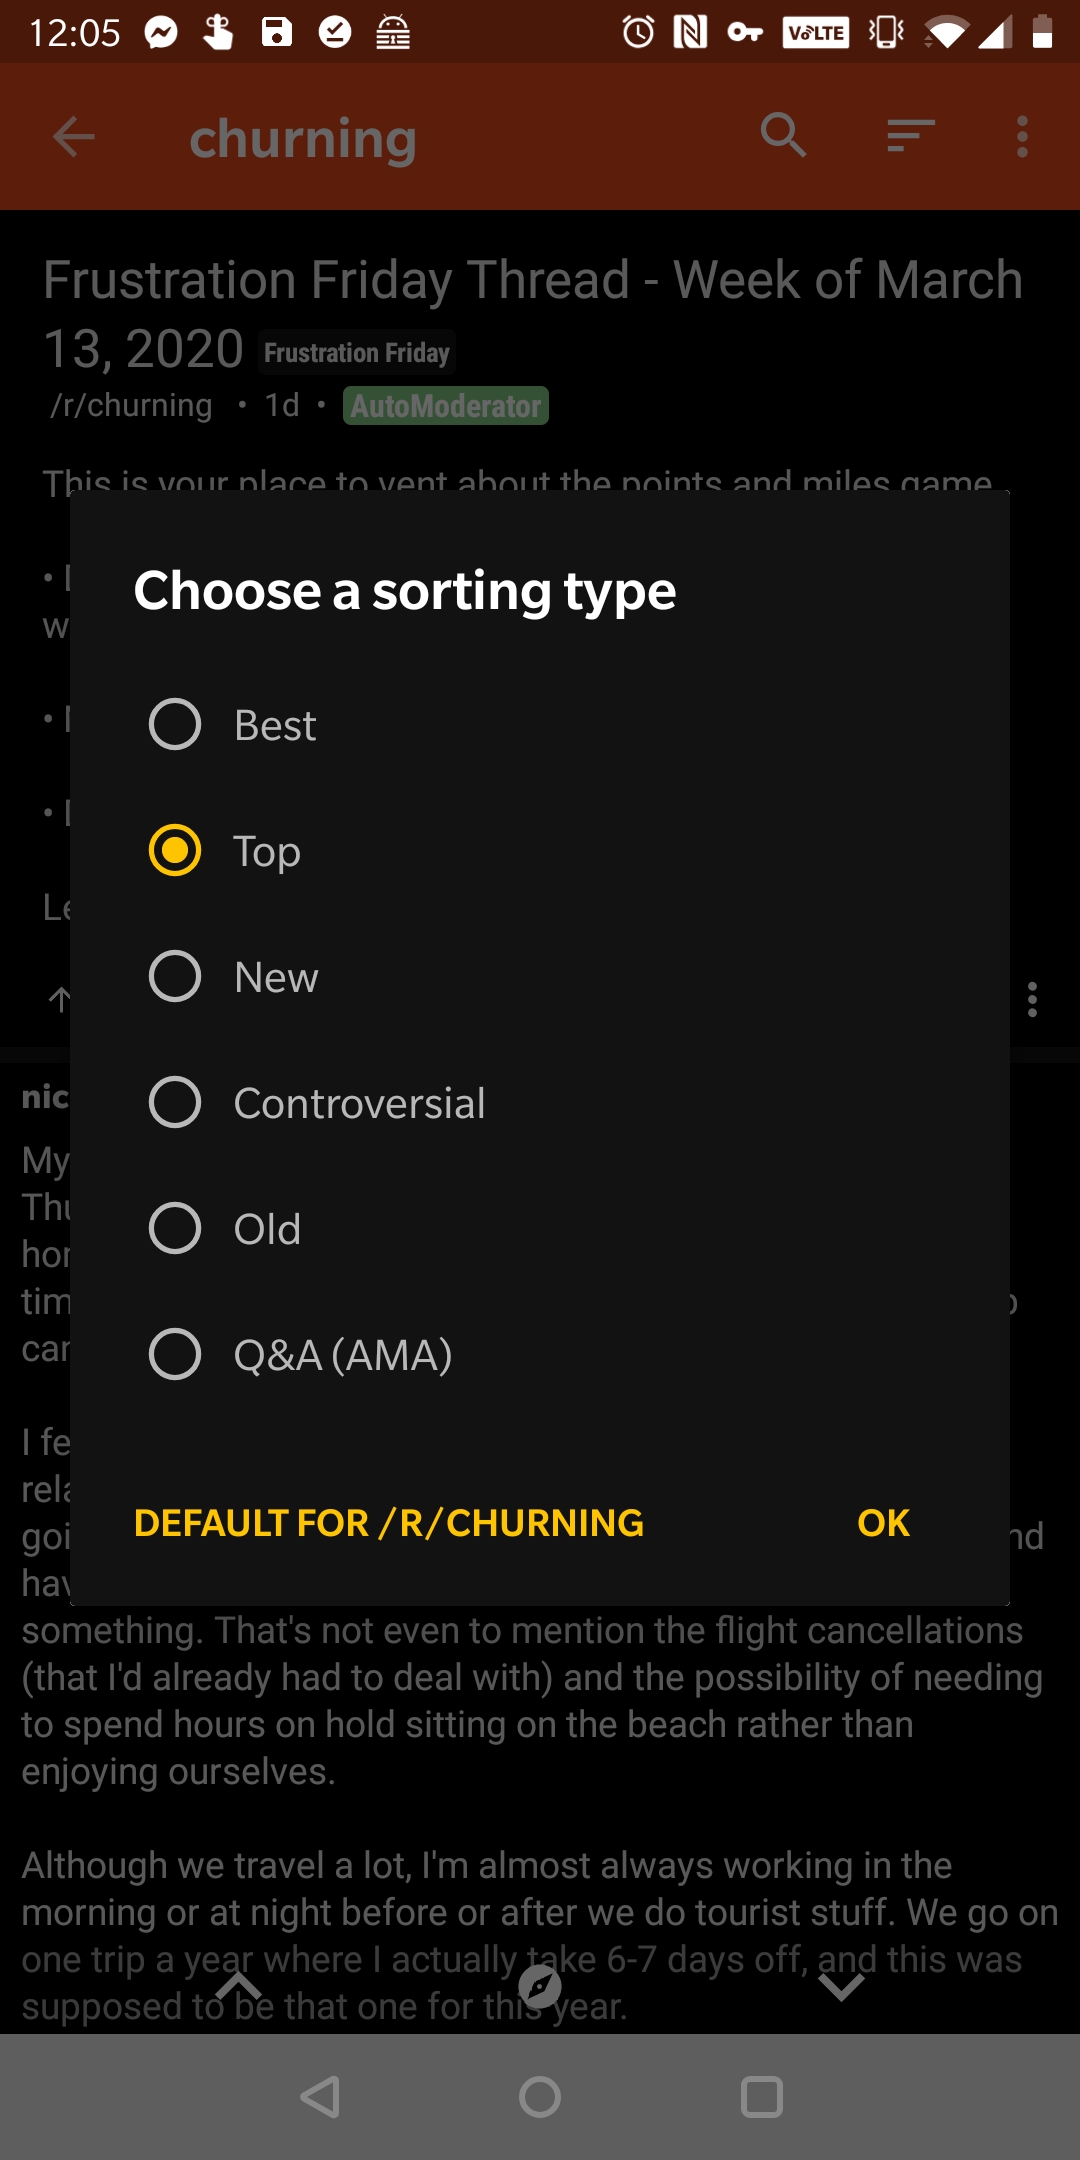Tap the back arrow in the app bar
This screenshot has height=2160, width=1080.
tap(71, 138)
